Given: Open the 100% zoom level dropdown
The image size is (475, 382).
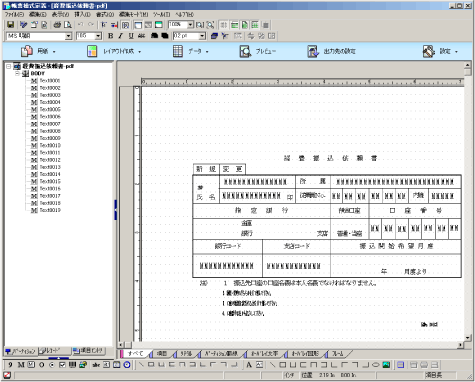Looking at the screenshot, I should (x=190, y=25).
